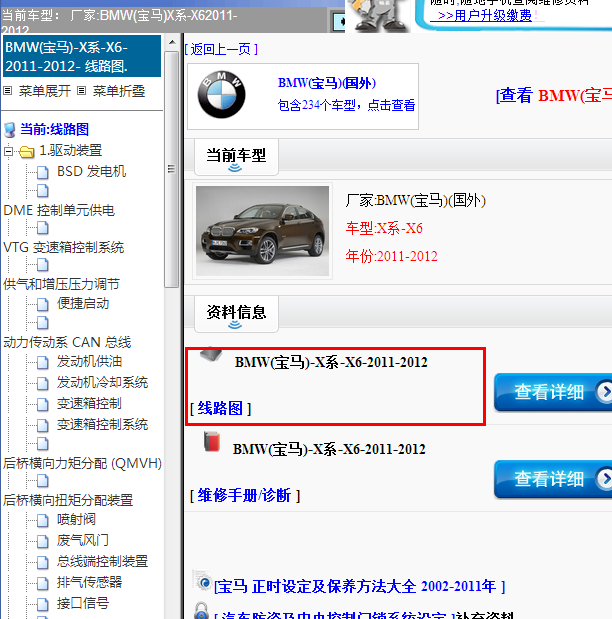Click document icon next to BSD 发电机

(x=43, y=172)
